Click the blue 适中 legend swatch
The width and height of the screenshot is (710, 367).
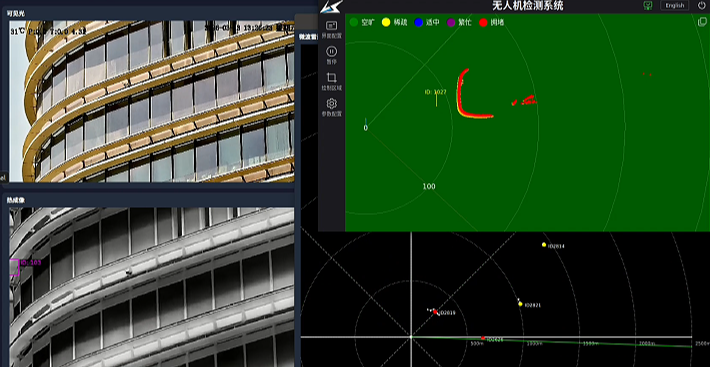pyautogui.click(x=418, y=22)
